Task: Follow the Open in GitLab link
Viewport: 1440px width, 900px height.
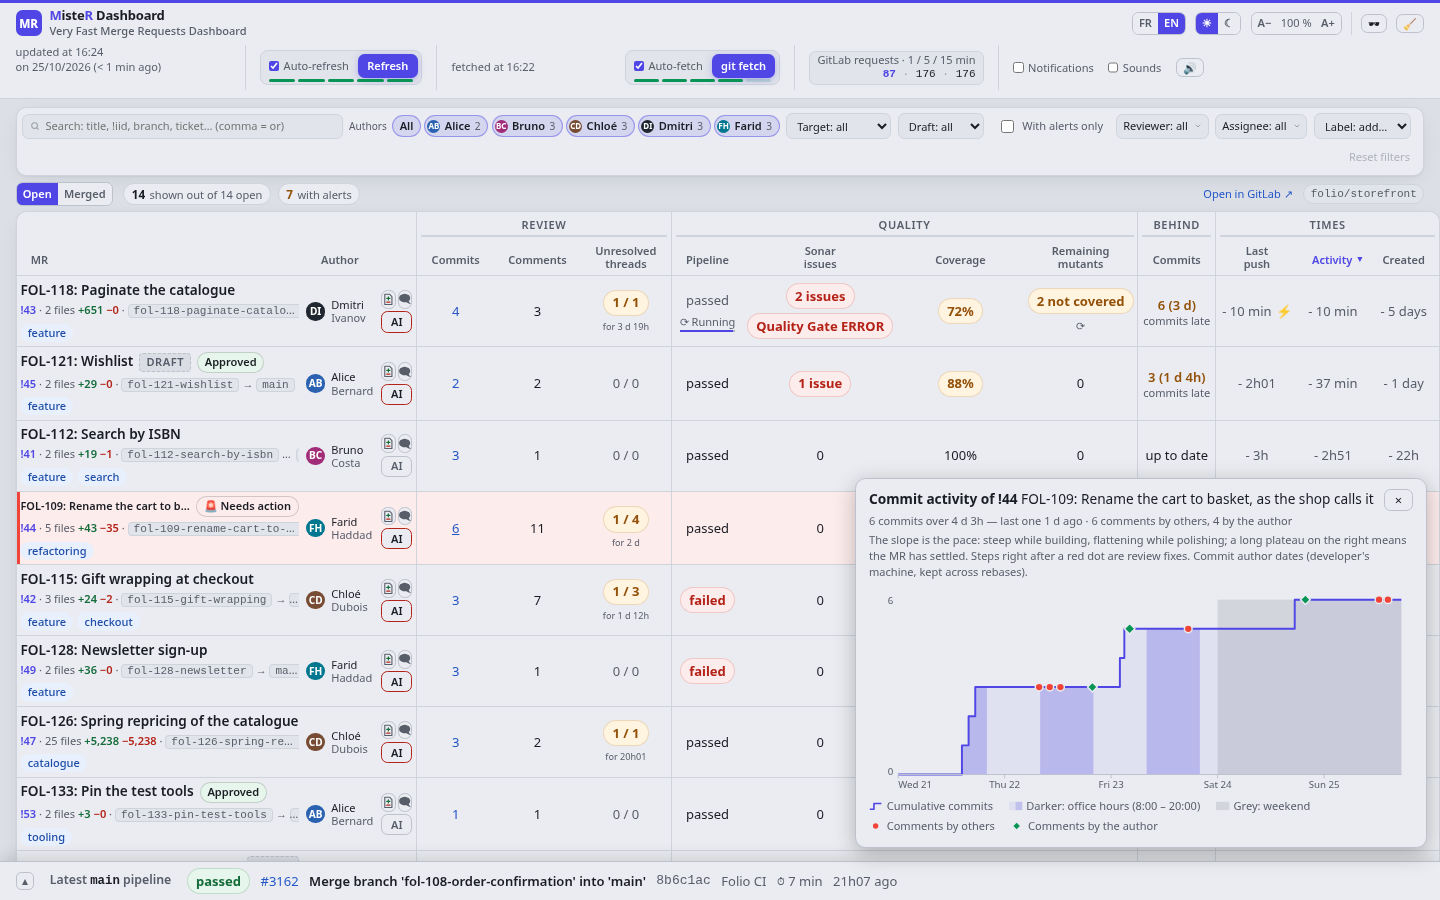Action: tap(1248, 194)
